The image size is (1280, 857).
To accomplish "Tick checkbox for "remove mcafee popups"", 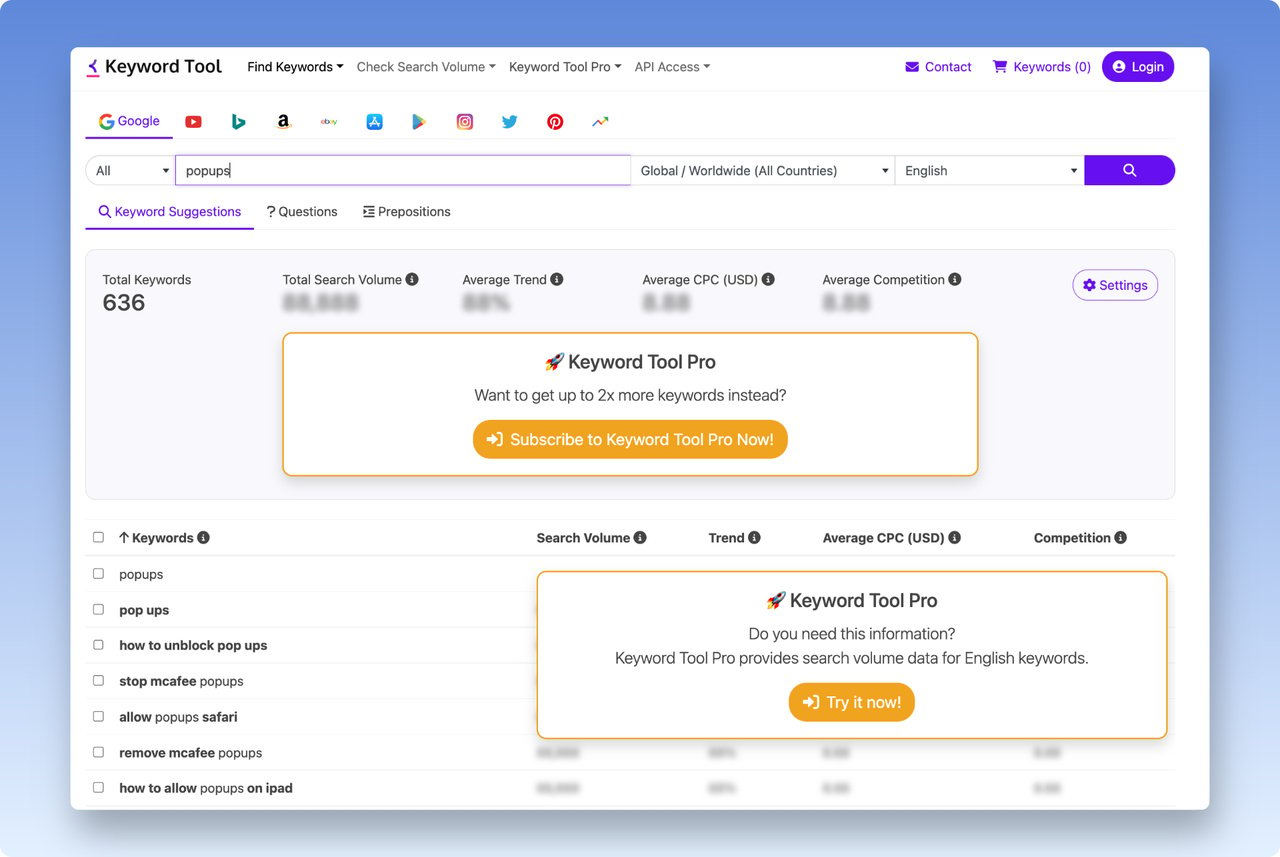I will click(x=98, y=752).
